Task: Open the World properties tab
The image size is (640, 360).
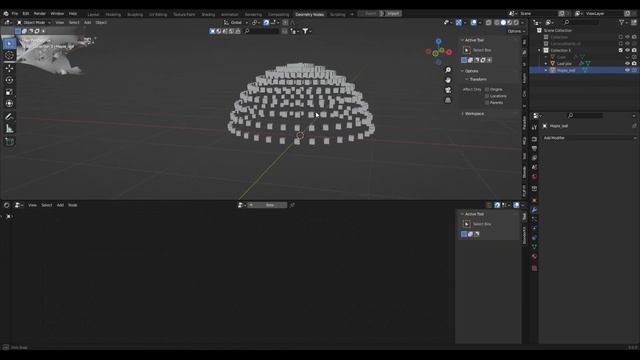Action: 534,177
